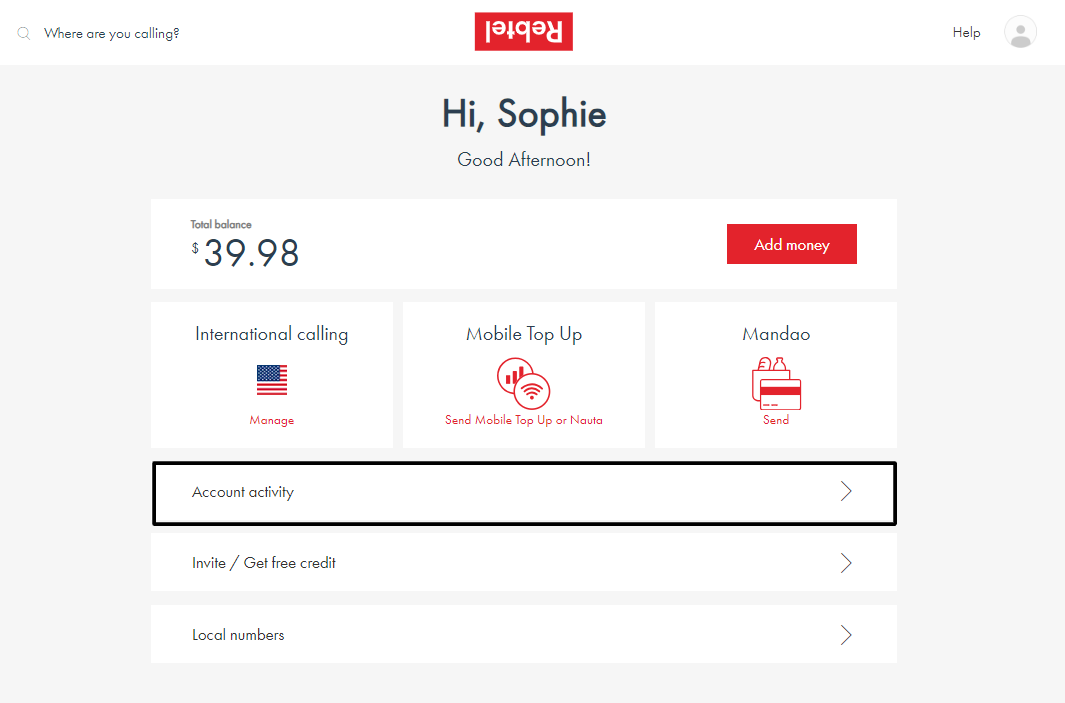Click the Mandao groceries card icon
1065x703 pixels.
pos(776,383)
